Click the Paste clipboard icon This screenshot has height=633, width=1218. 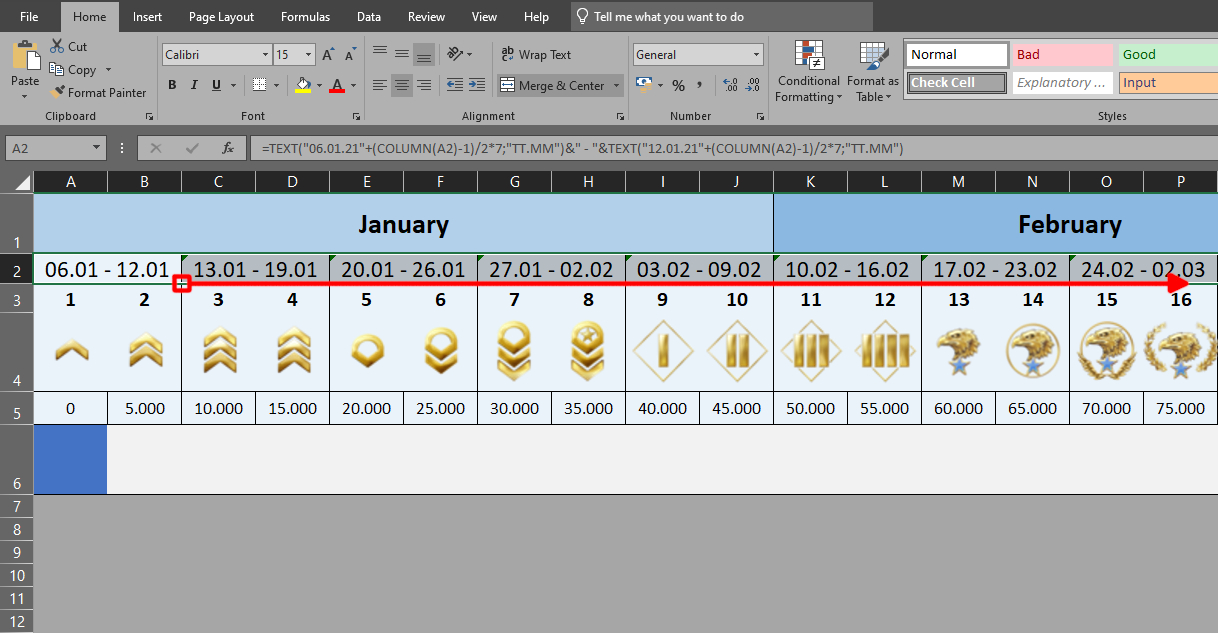click(26, 55)
